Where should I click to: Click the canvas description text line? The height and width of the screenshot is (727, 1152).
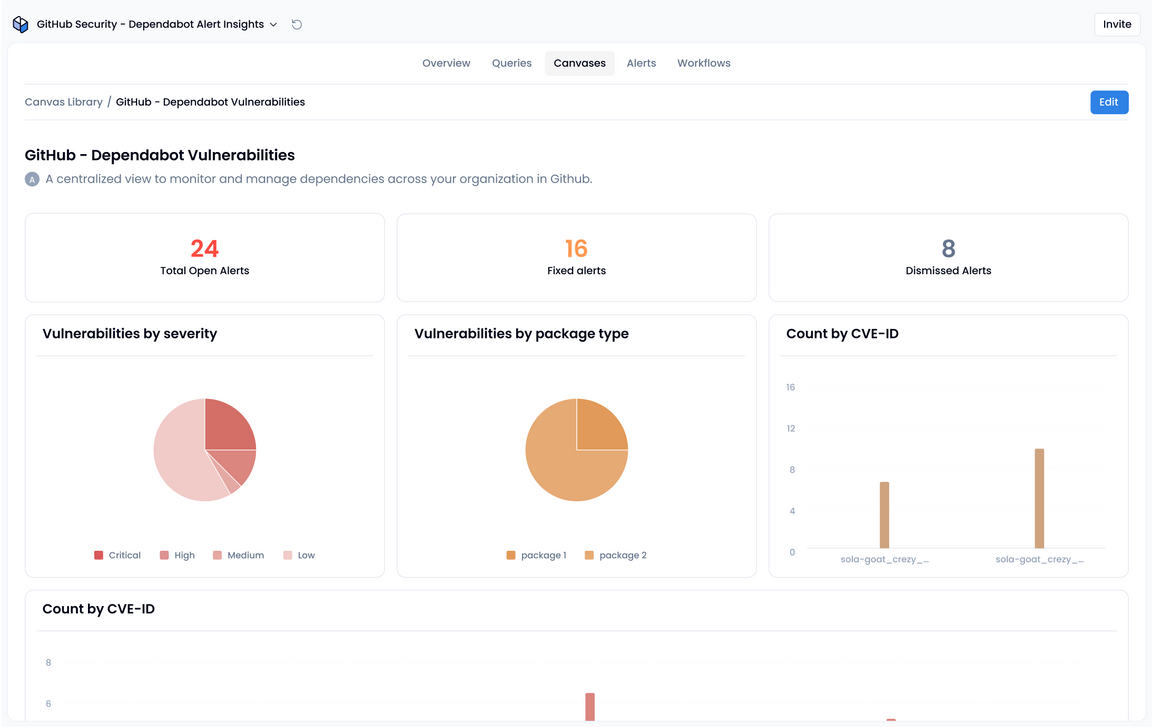[x=319, y=179]
